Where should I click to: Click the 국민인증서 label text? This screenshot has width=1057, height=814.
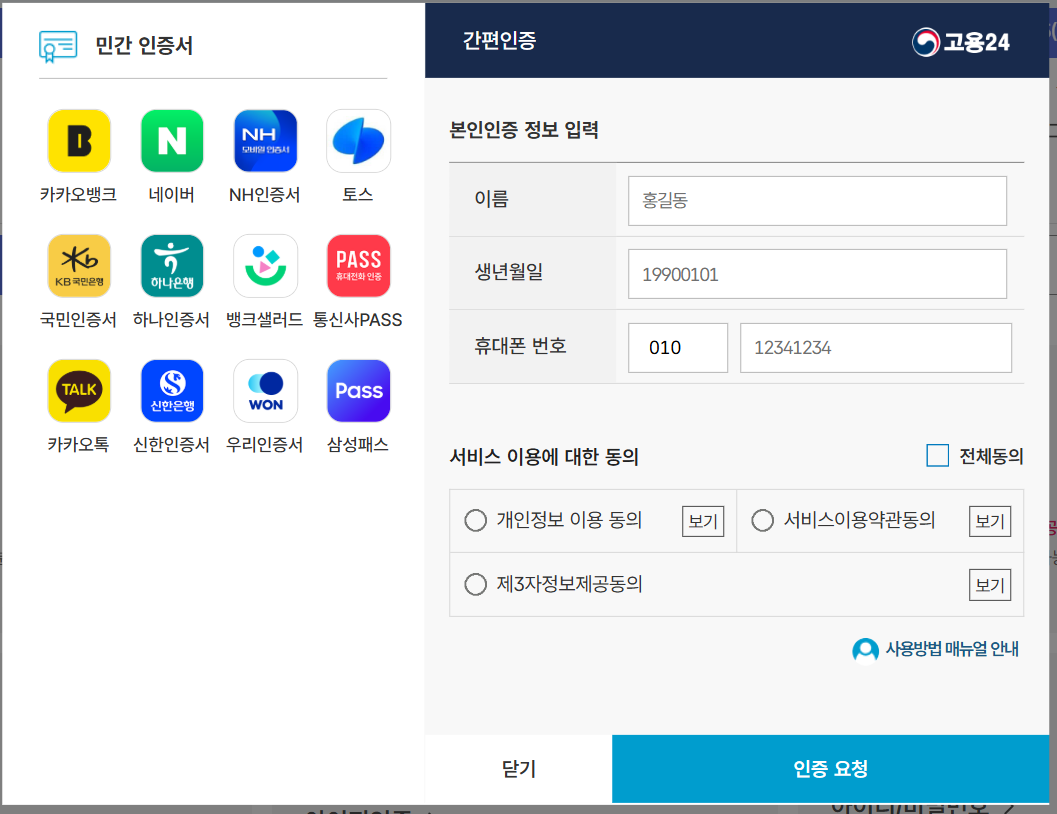click(79, 319)
